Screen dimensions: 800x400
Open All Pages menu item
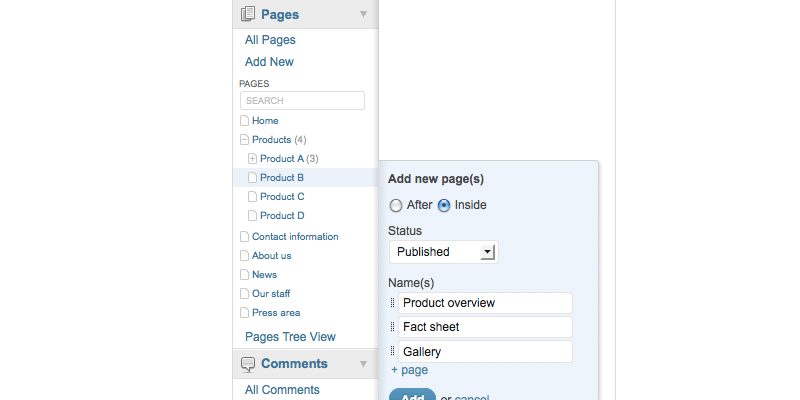pos(270,40)
